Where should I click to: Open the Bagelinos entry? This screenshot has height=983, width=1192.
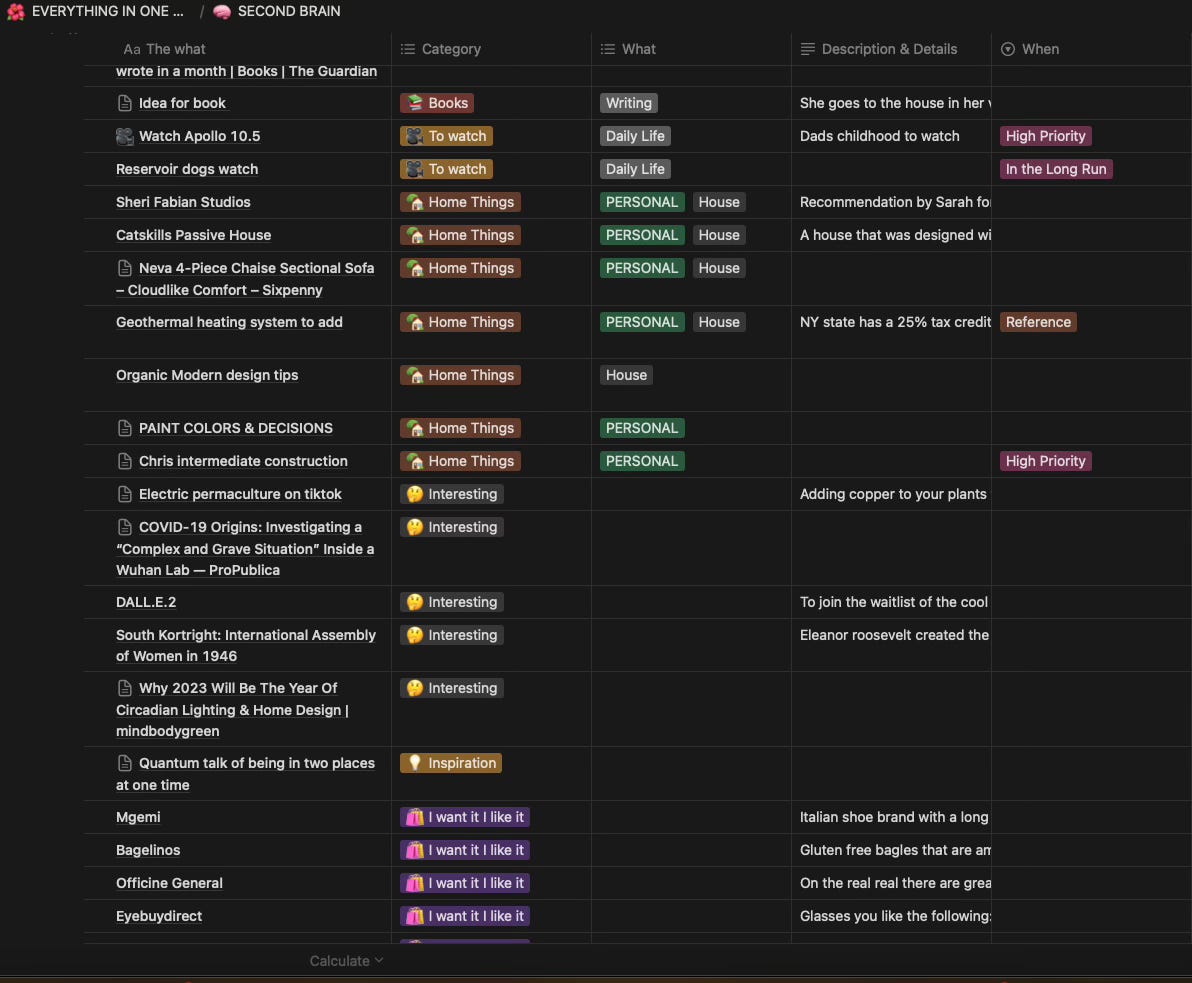click(147, 850)
